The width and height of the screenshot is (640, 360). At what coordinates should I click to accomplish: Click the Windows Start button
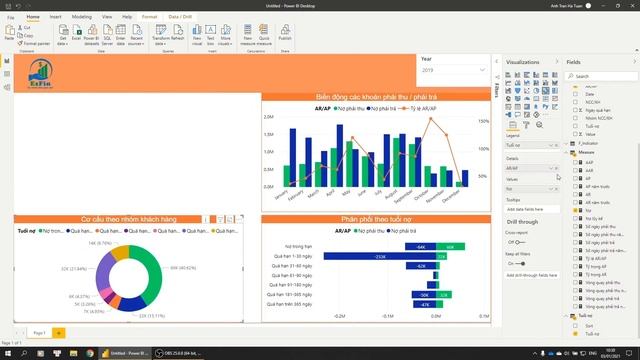click(x=8, y=353)
